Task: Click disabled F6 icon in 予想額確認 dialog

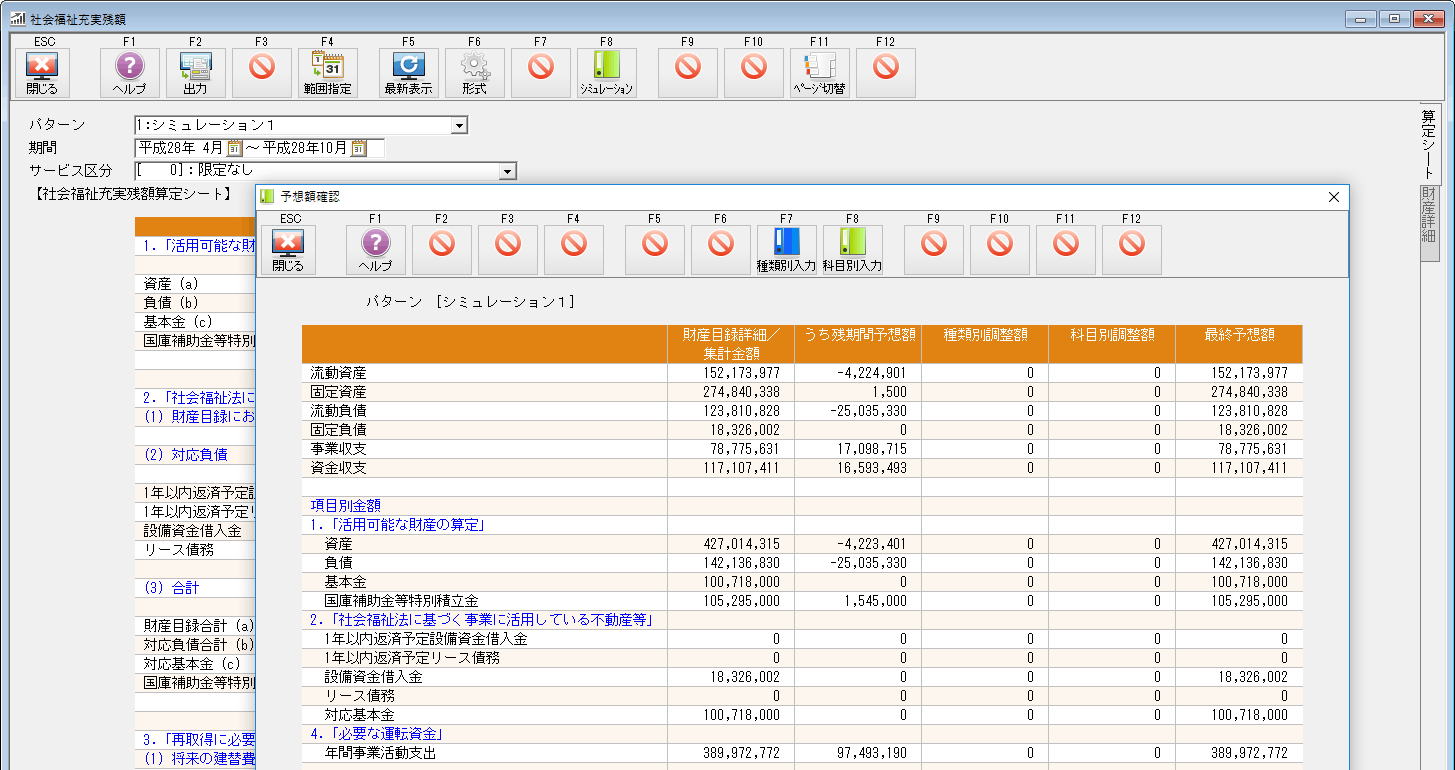Action: point(721,249)
